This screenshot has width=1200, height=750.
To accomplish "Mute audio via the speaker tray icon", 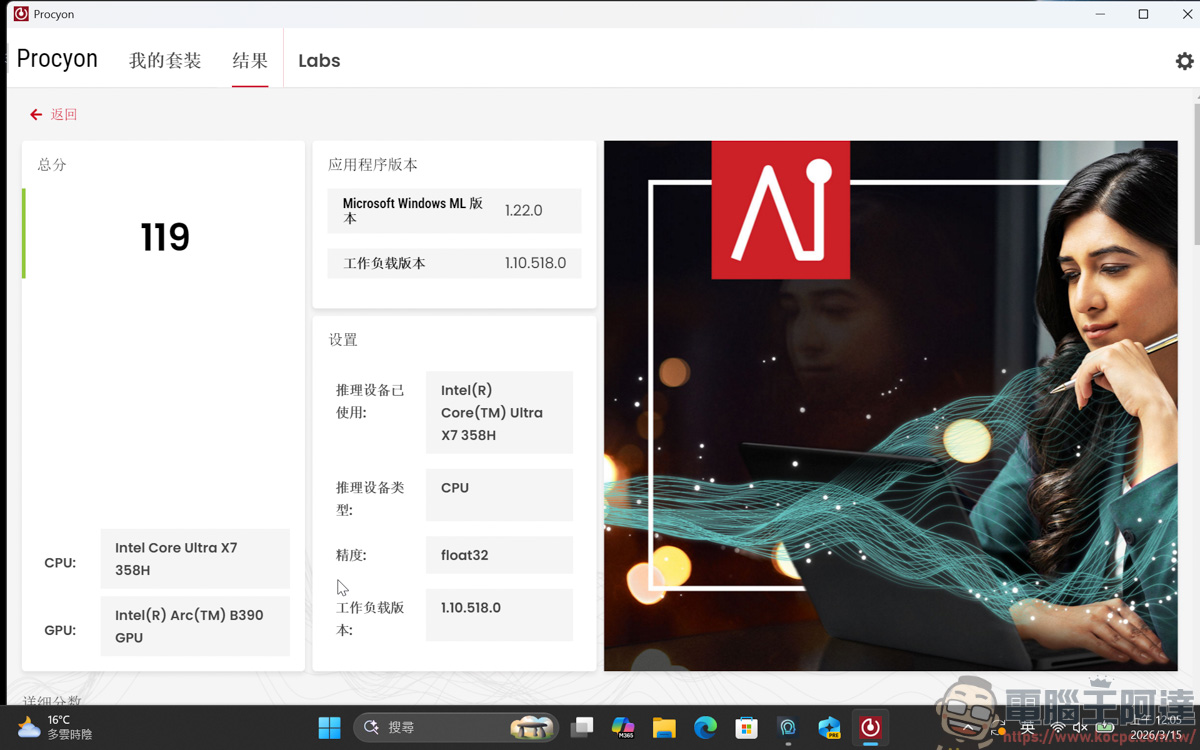I will point(1078,728).
